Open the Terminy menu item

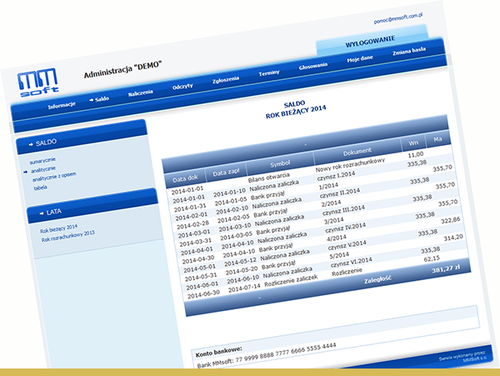(x=269, y=73)
